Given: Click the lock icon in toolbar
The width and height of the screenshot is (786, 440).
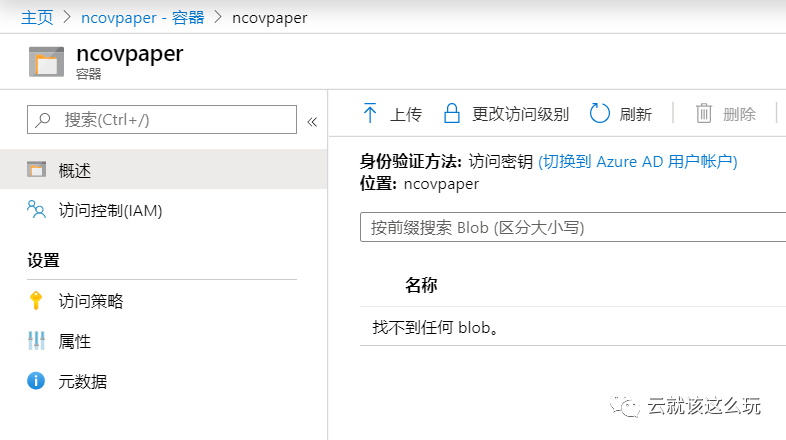Looking at the screenshot, I should click(x=452, y=113).
